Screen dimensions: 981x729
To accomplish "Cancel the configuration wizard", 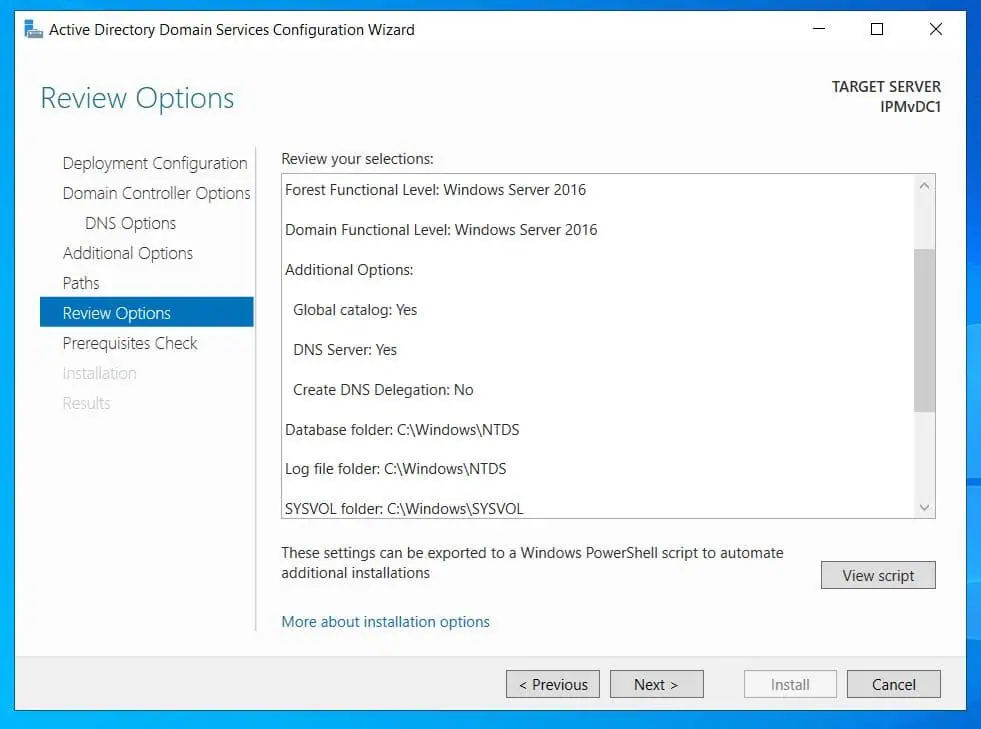I will 893,684.
